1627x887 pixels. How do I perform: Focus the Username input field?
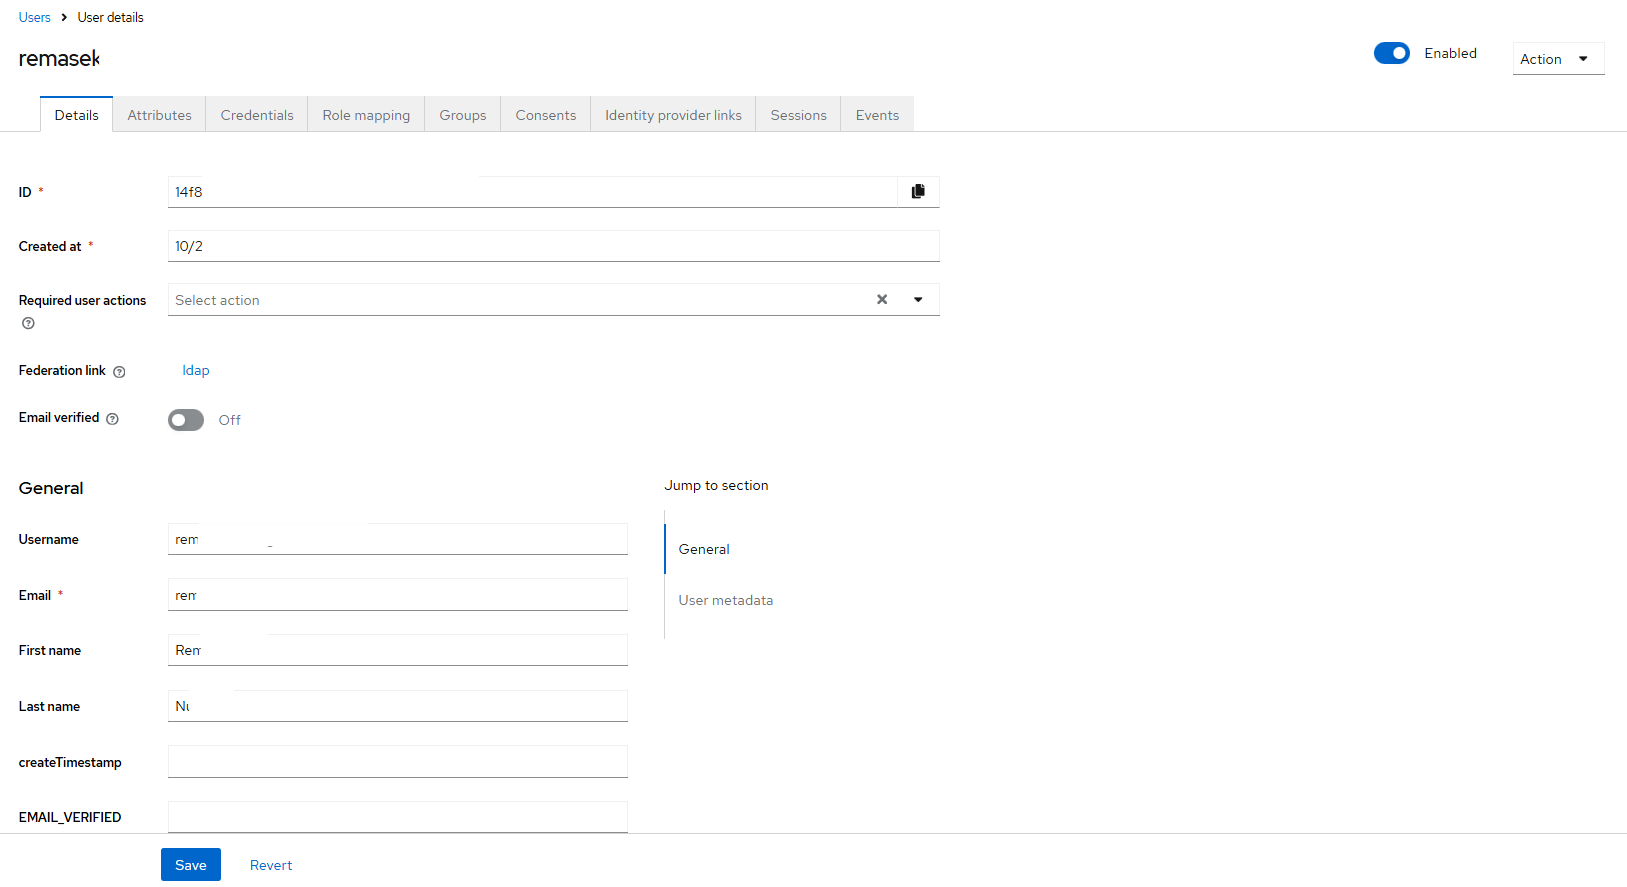pyautogui.click(x=398, y=539)
